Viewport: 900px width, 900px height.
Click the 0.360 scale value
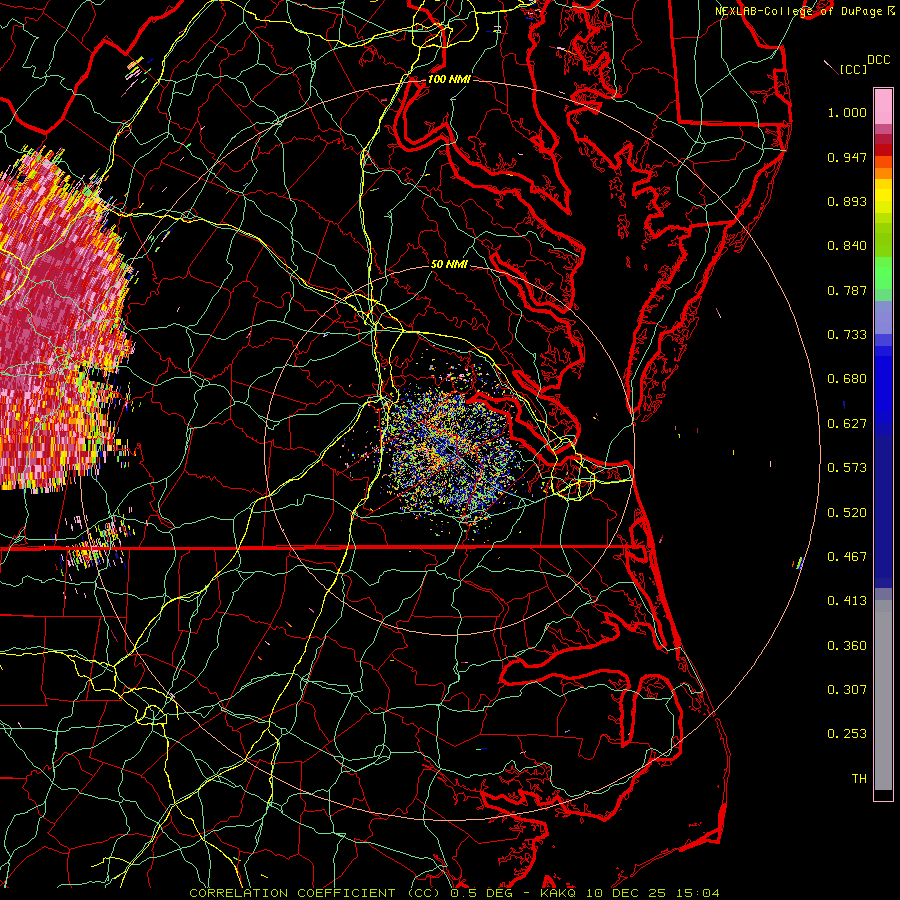click(x=847, y=646)
